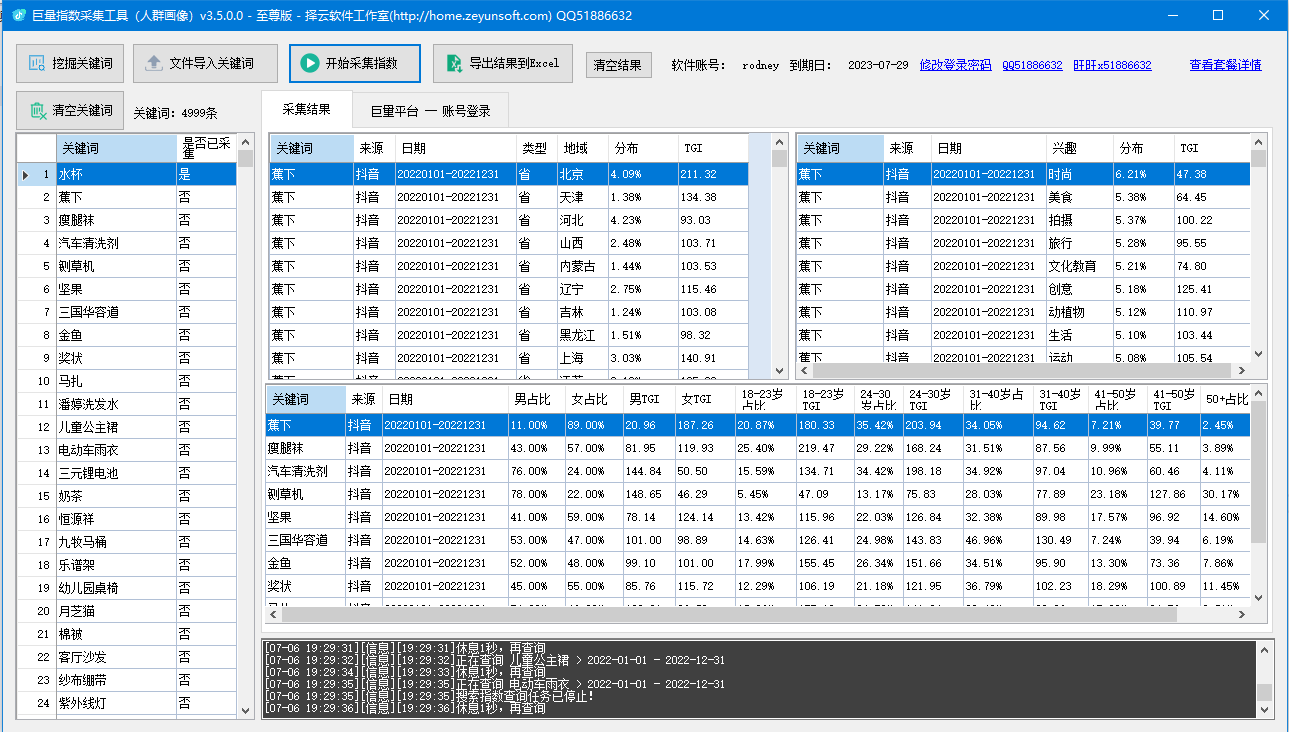Click the app icon in title bar
This screenshot has height=732, width=1289.
(18, 16)
